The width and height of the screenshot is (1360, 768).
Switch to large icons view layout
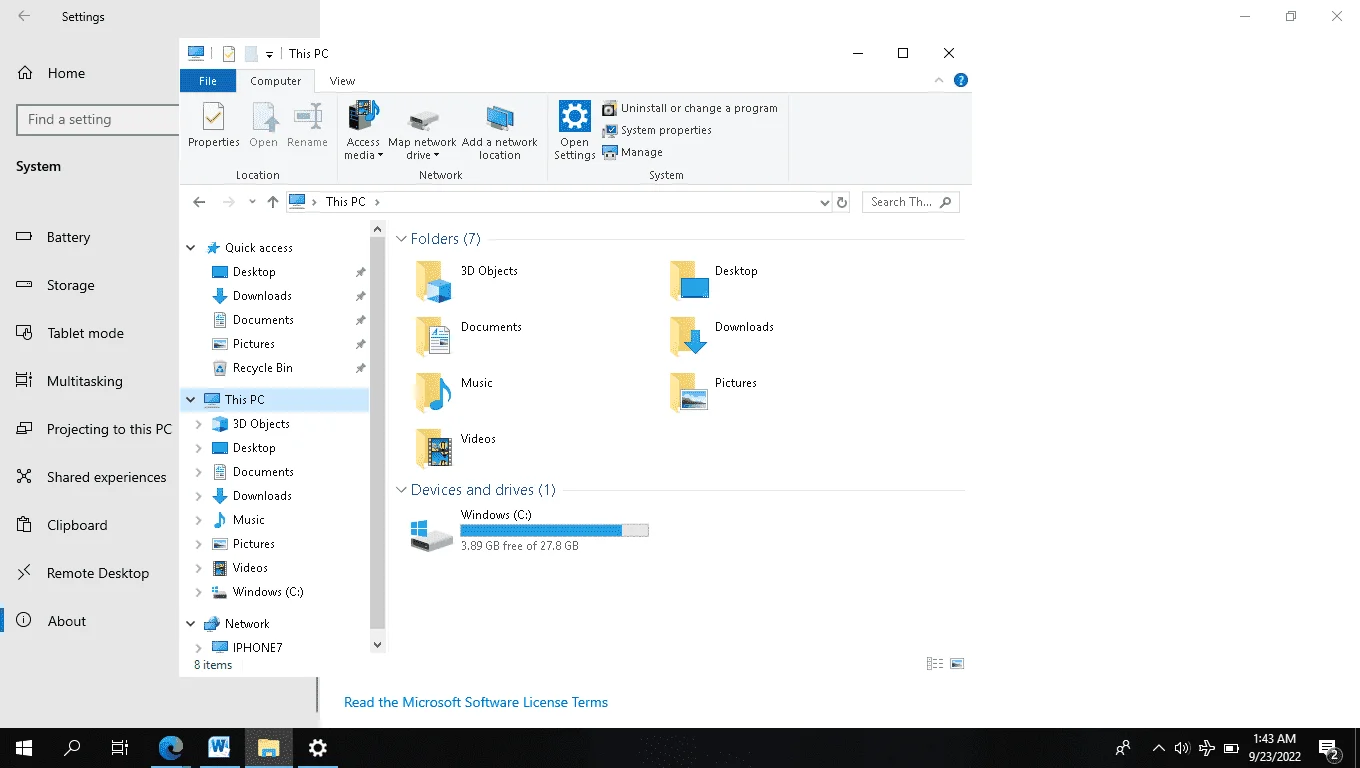pyautogui.click(x=957, y=664)
